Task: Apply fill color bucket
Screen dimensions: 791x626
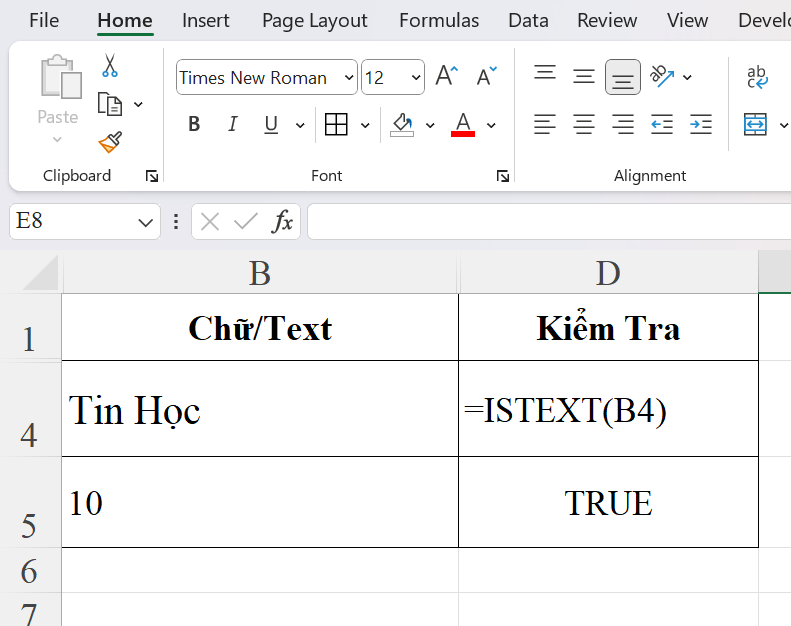Action: pyautogui.click(x=402, y=124)
